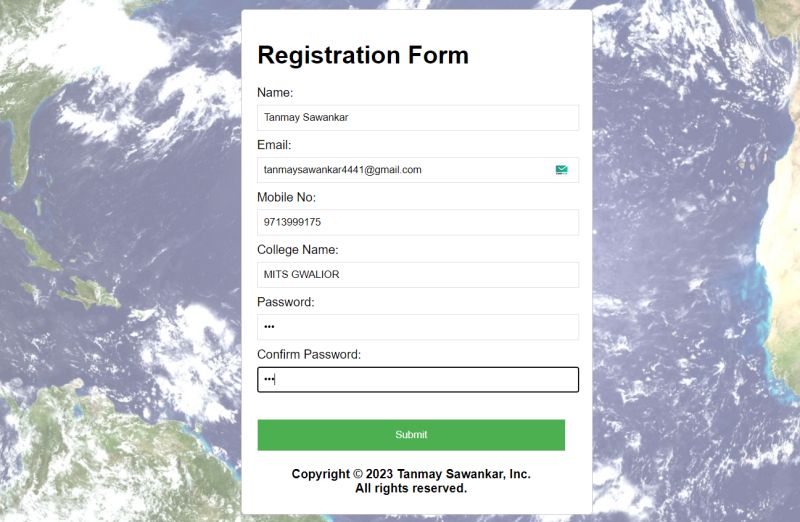Click the green envelope icon in Email field
Image resolution: width=800 pixels, height=522 pixels.
coord(561,170)
